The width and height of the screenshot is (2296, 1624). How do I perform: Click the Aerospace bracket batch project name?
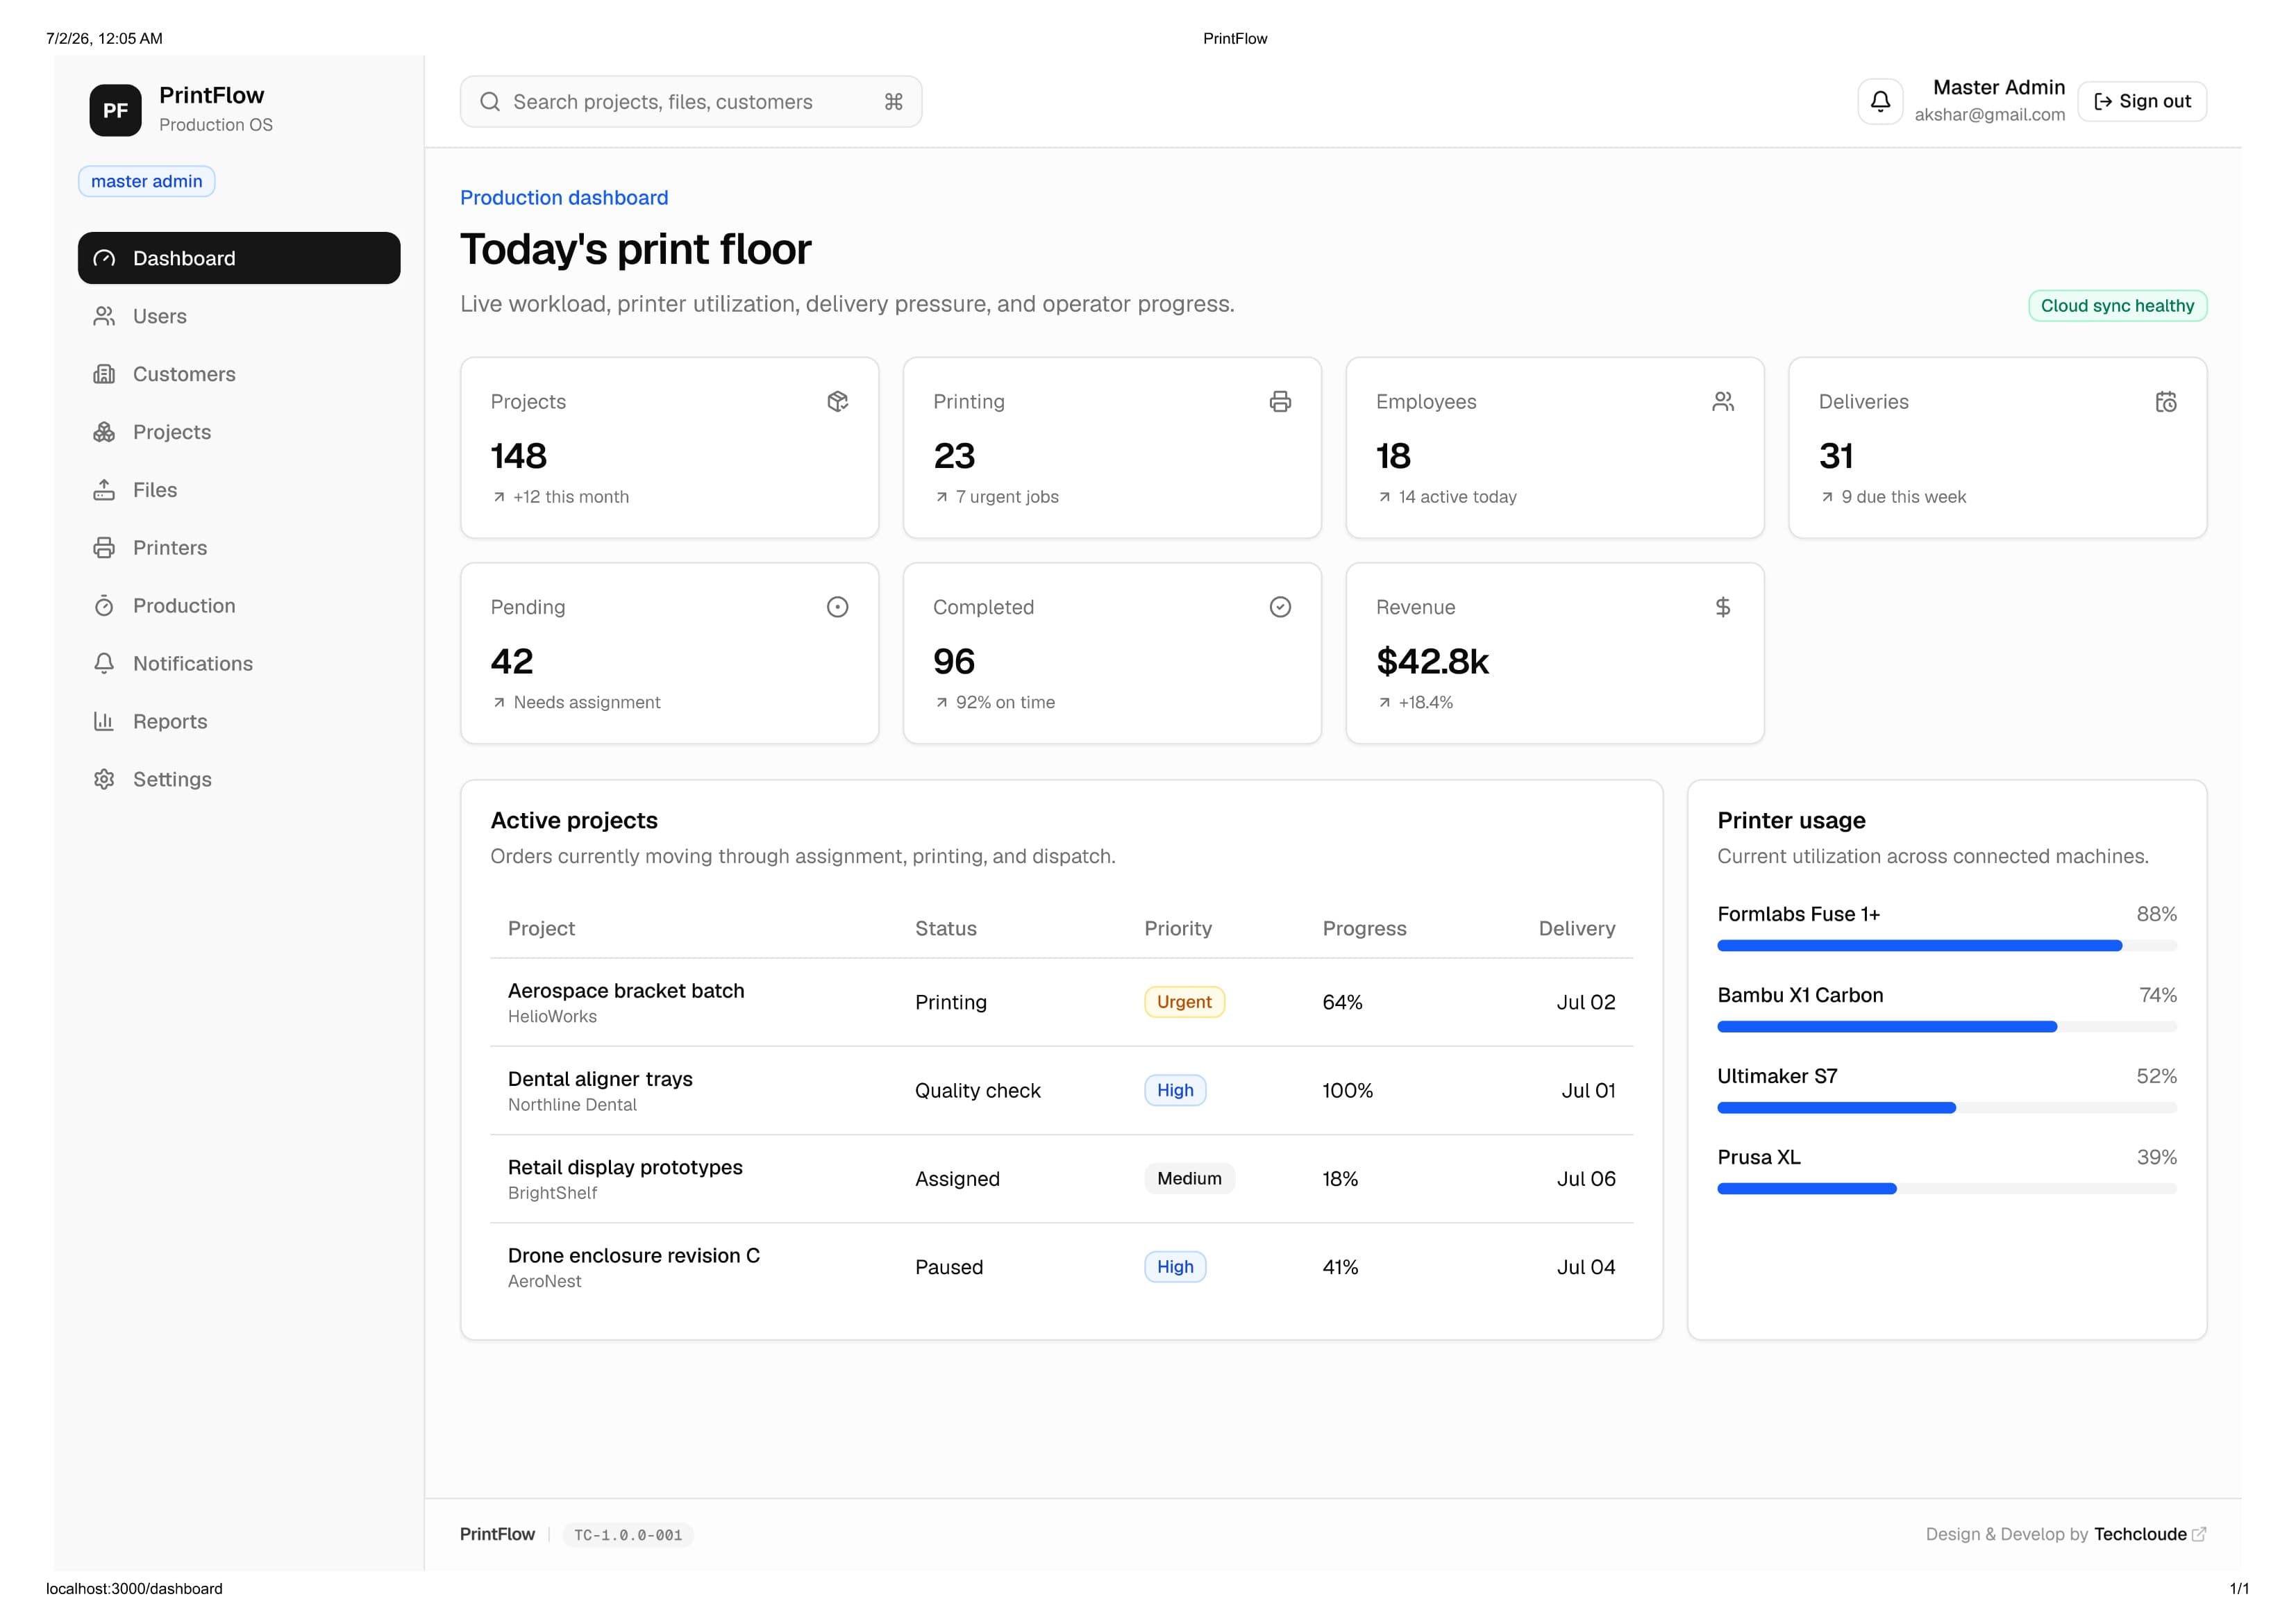(x=626, y=991)
